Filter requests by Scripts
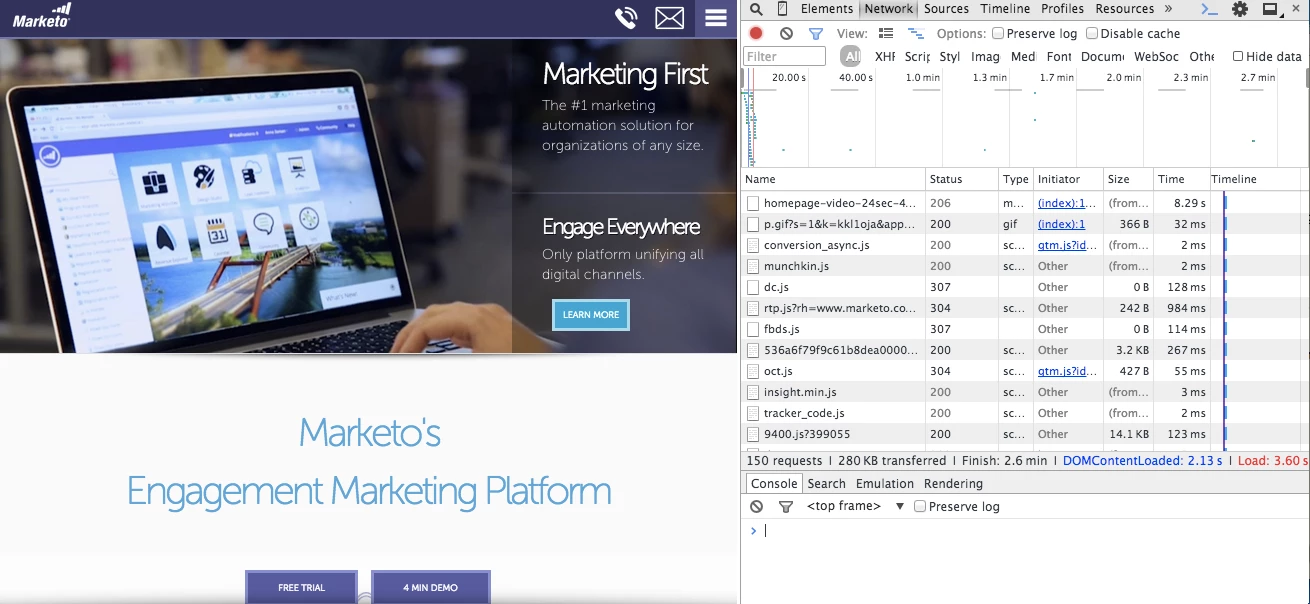 tap(917, 57)
